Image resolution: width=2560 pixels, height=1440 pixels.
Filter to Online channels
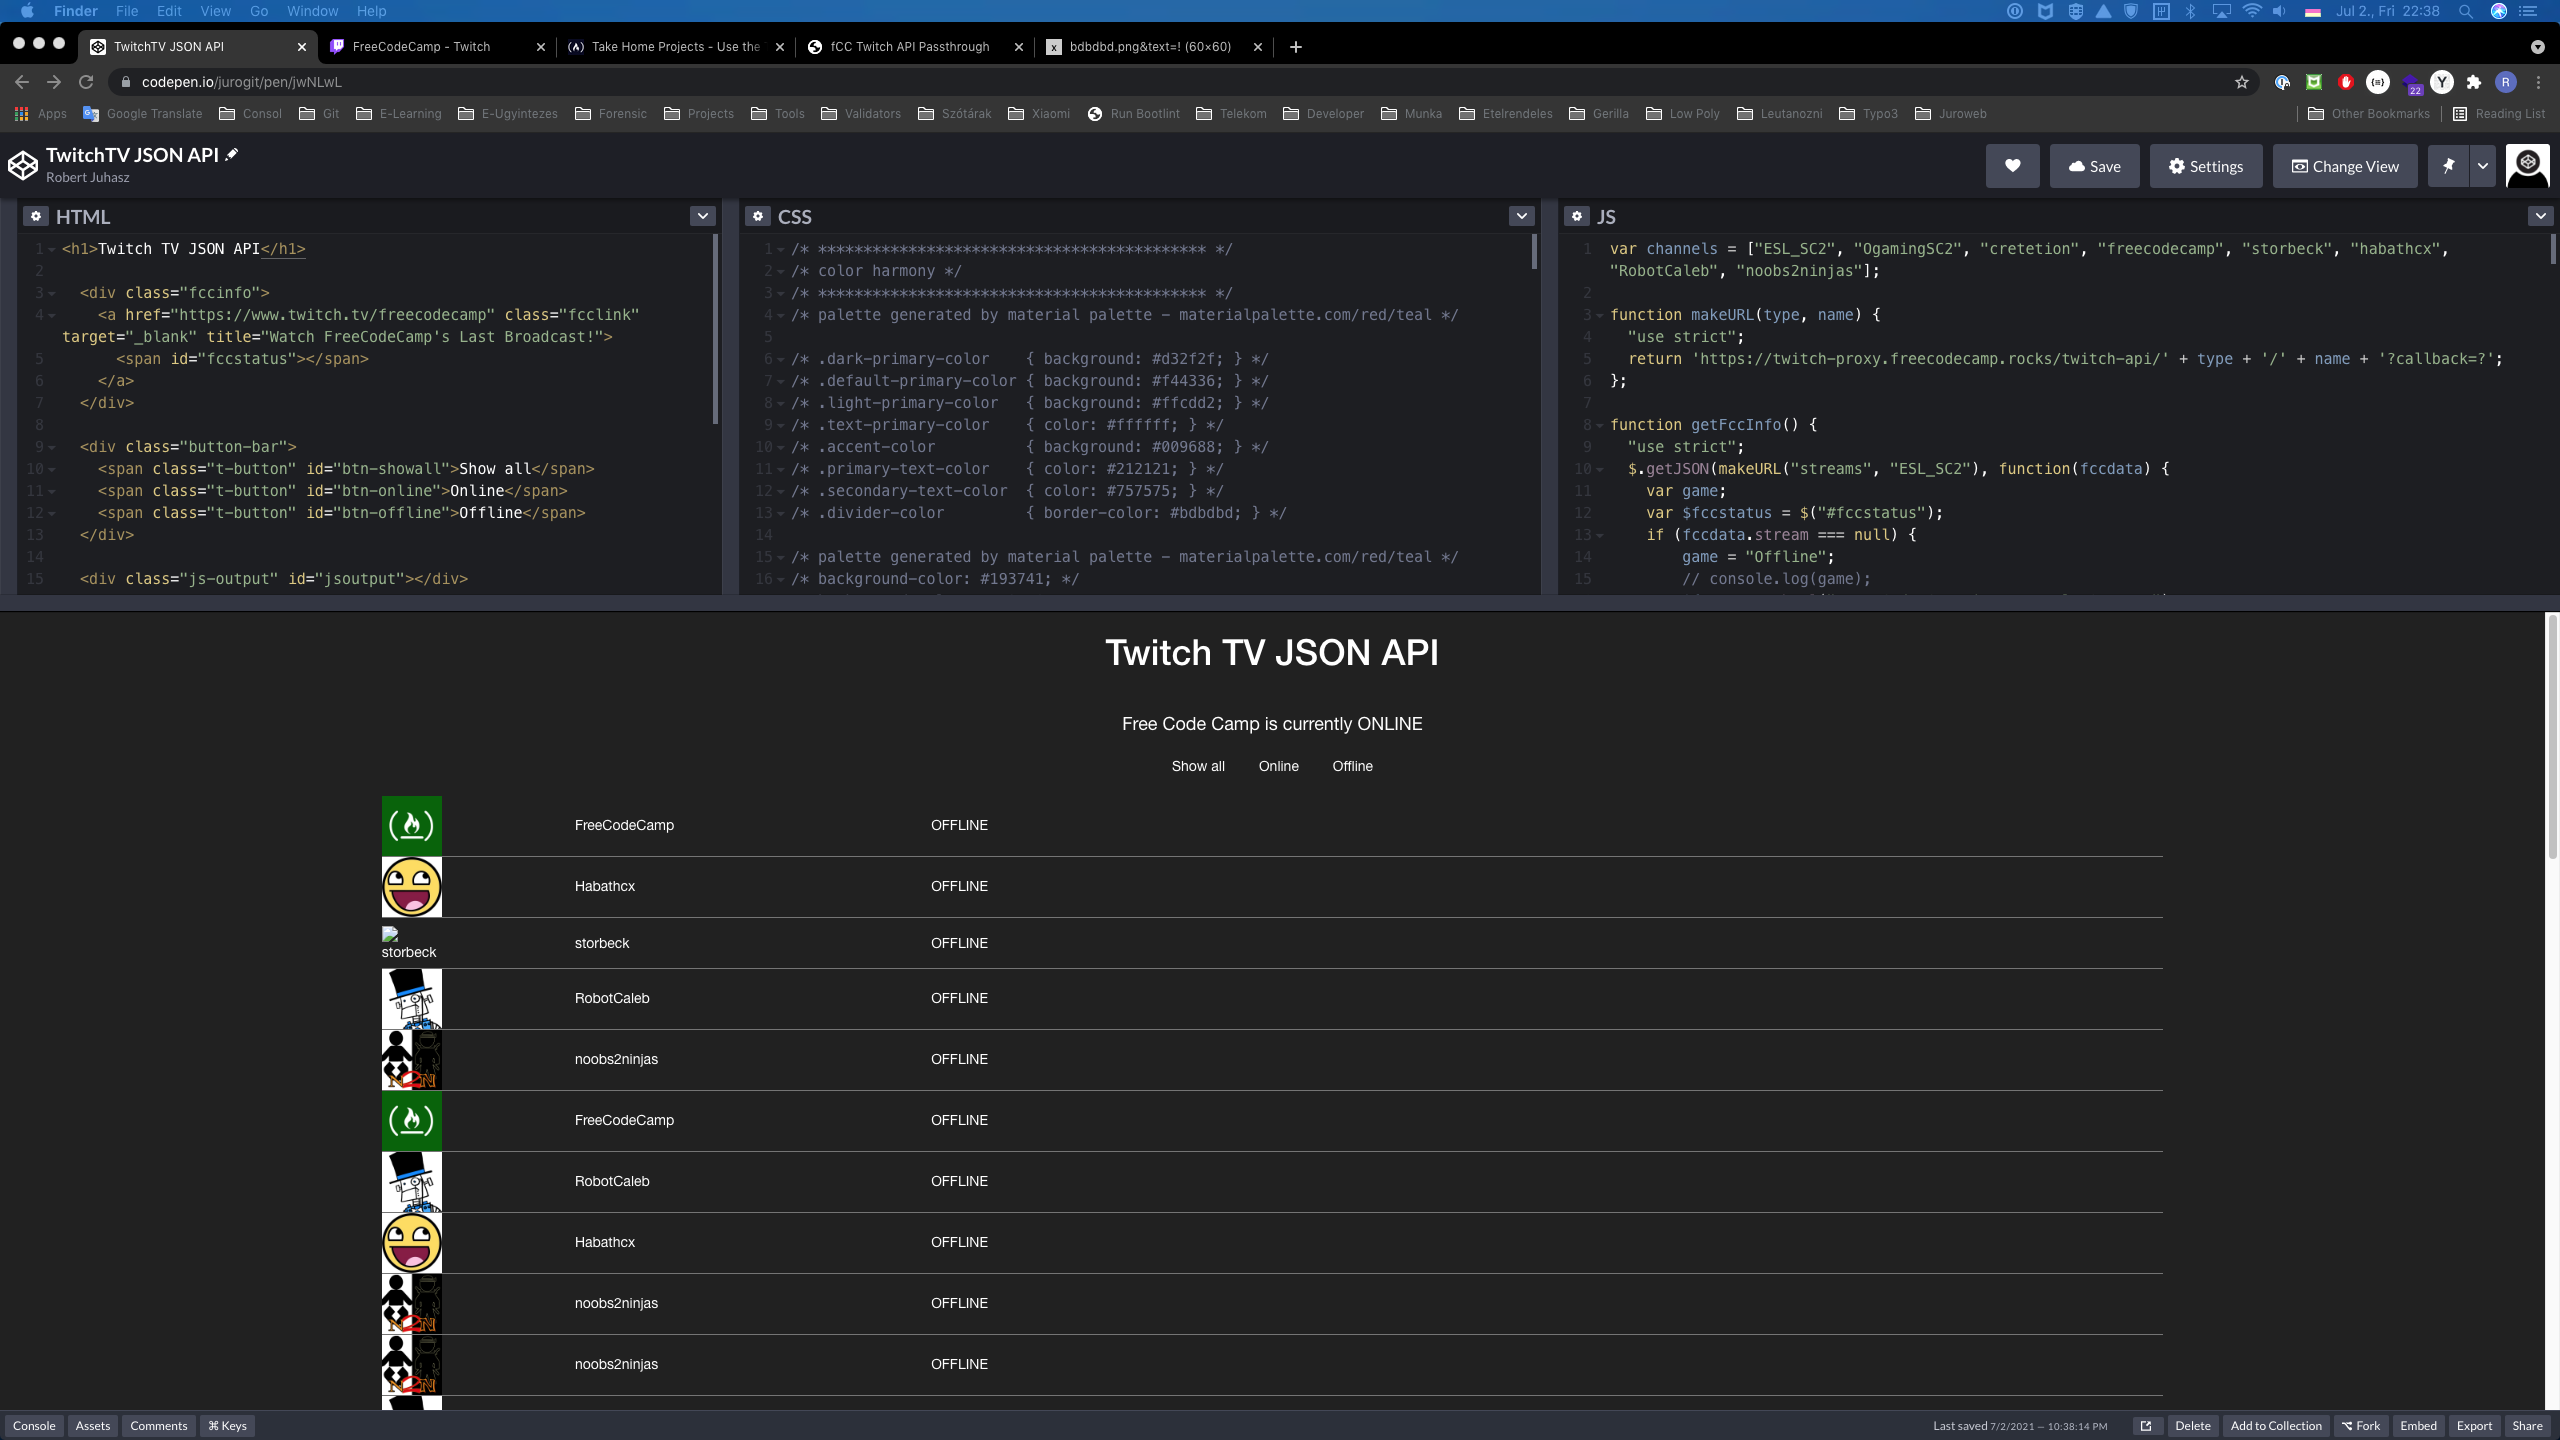click(1278, 766)
